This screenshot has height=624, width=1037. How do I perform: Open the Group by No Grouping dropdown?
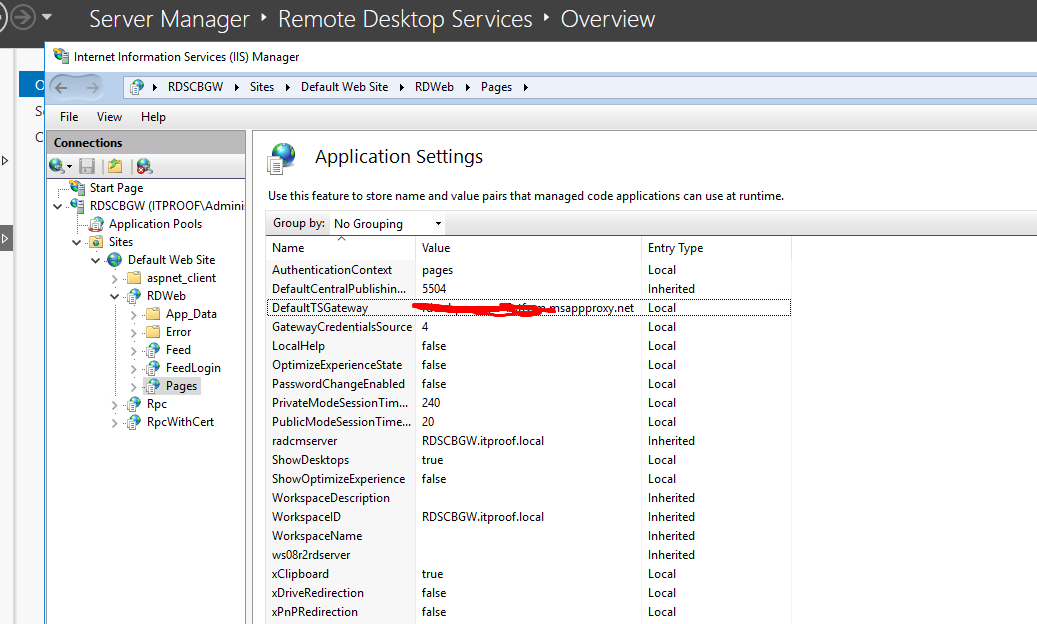click(x=387, y=223)
